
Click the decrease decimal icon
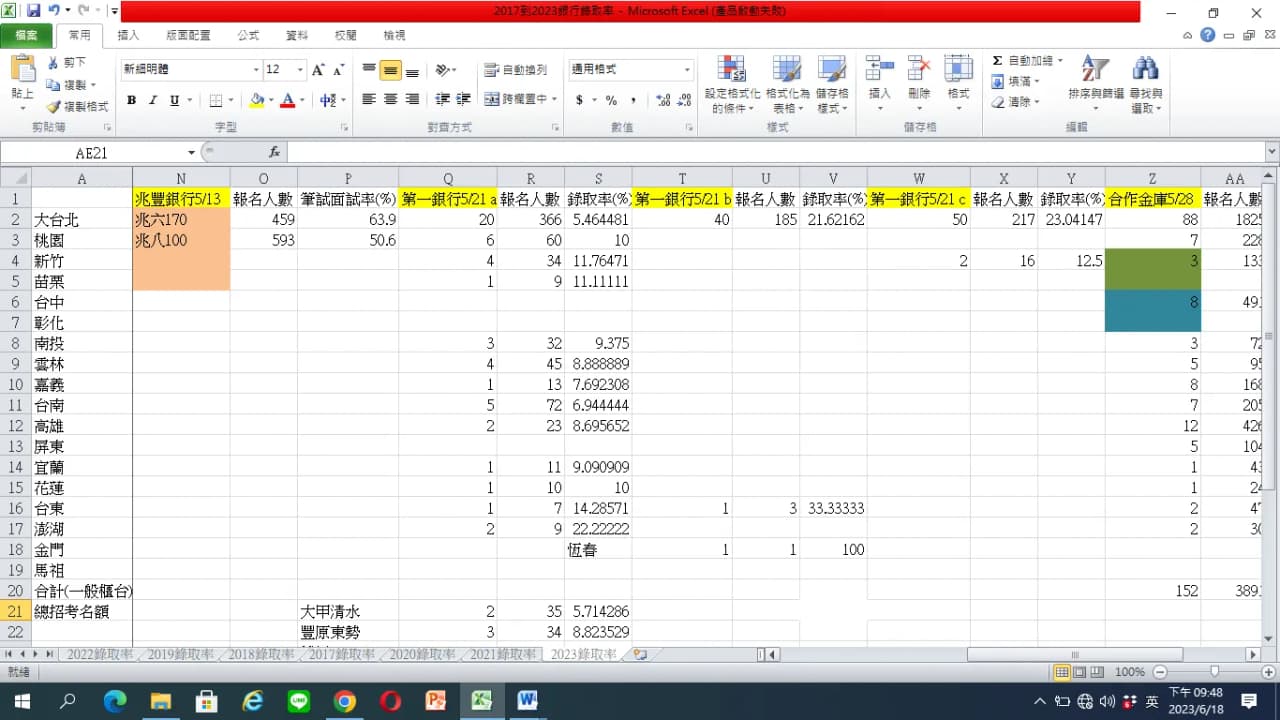684,100
